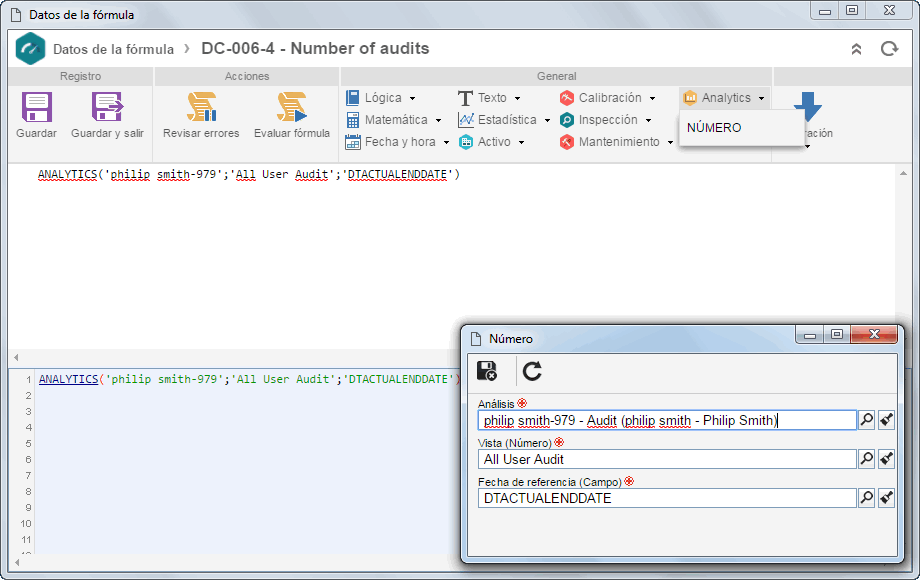Screen dimensions: 920x580
Task: Clear Vista (Número) field with brush icon
Action: 887,459
